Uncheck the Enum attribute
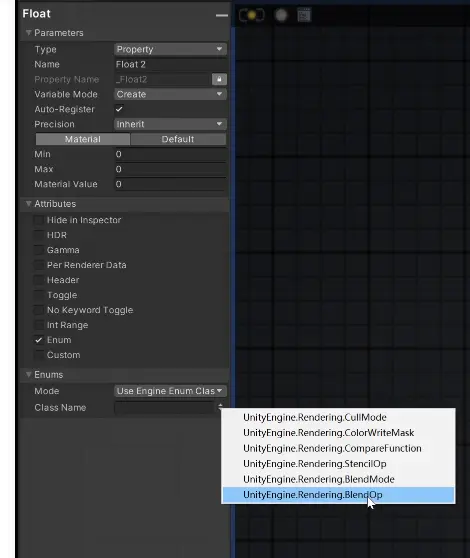The width and height of the screenshot is (470, 558). 38,340
